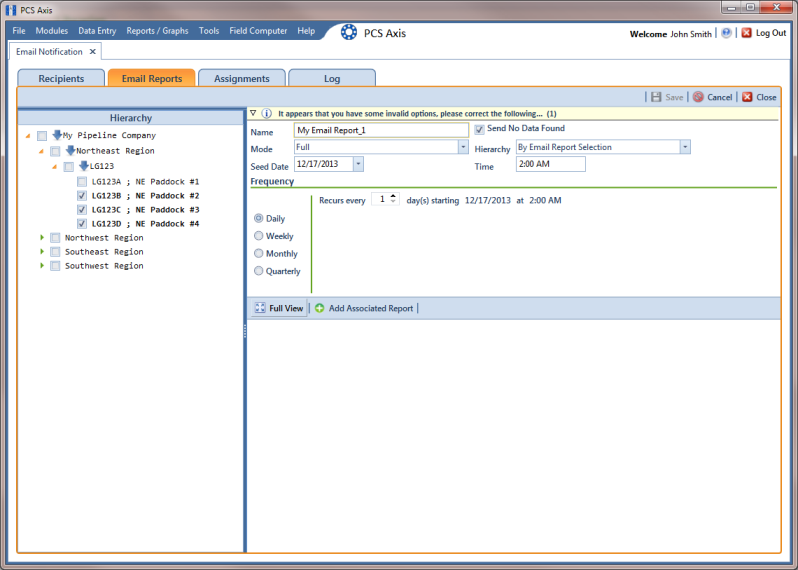
Task: Click the Full View button label
Action: [286, 308]
